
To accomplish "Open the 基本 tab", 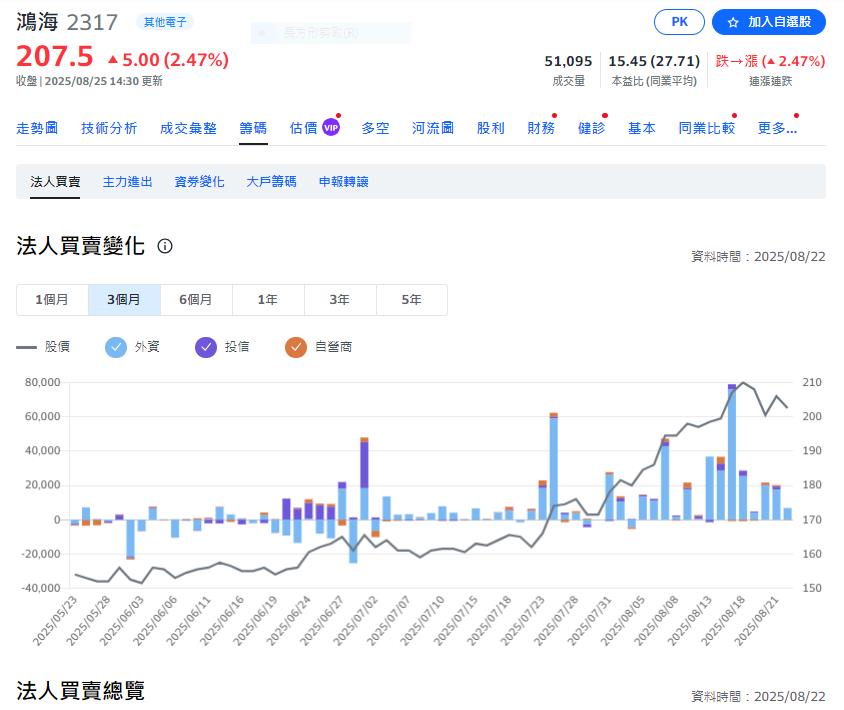I will pos(642,128).
